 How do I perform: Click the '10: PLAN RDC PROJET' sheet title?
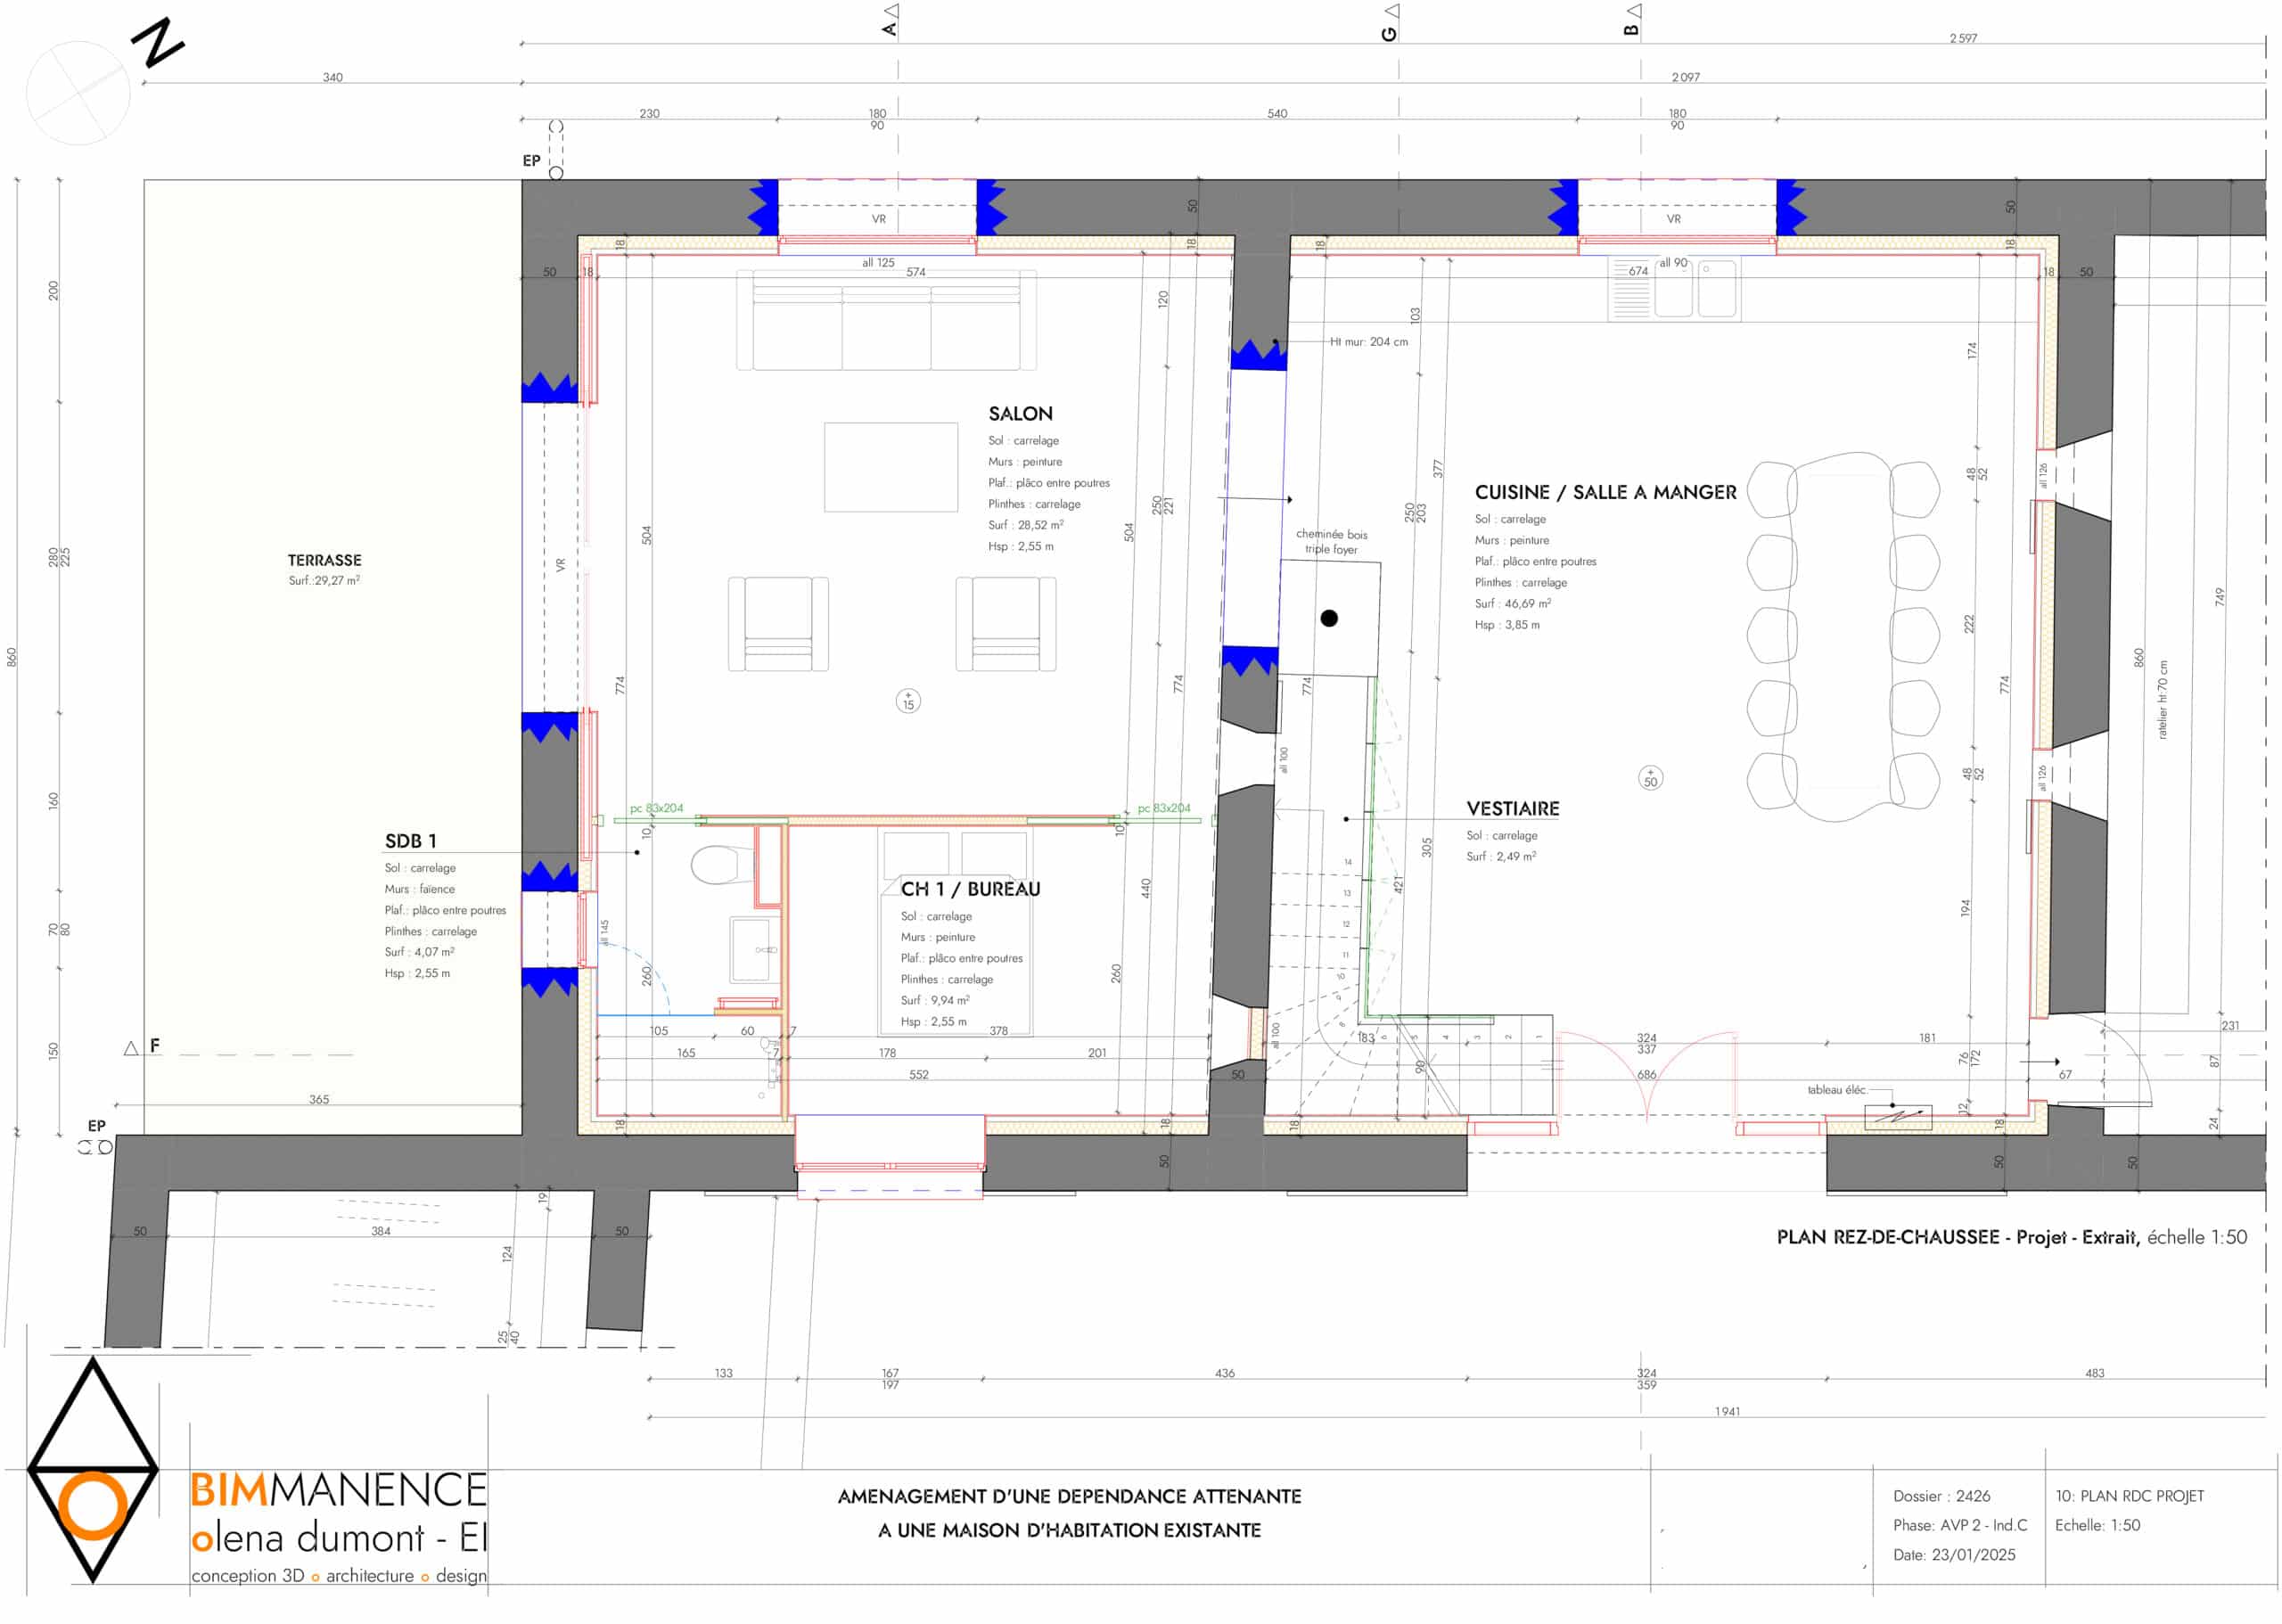pyautogui.click(x=2129, y=1496)
